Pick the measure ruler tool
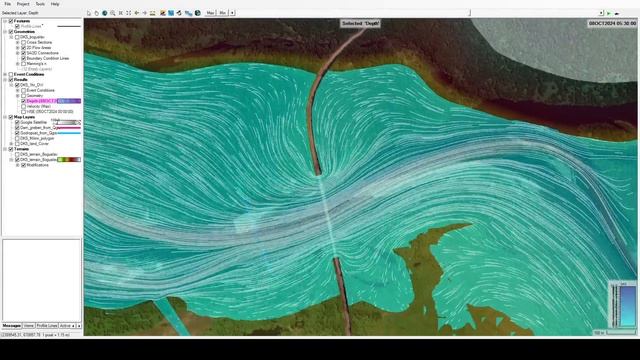Screen dimensions: 640x360 [153, 13]
